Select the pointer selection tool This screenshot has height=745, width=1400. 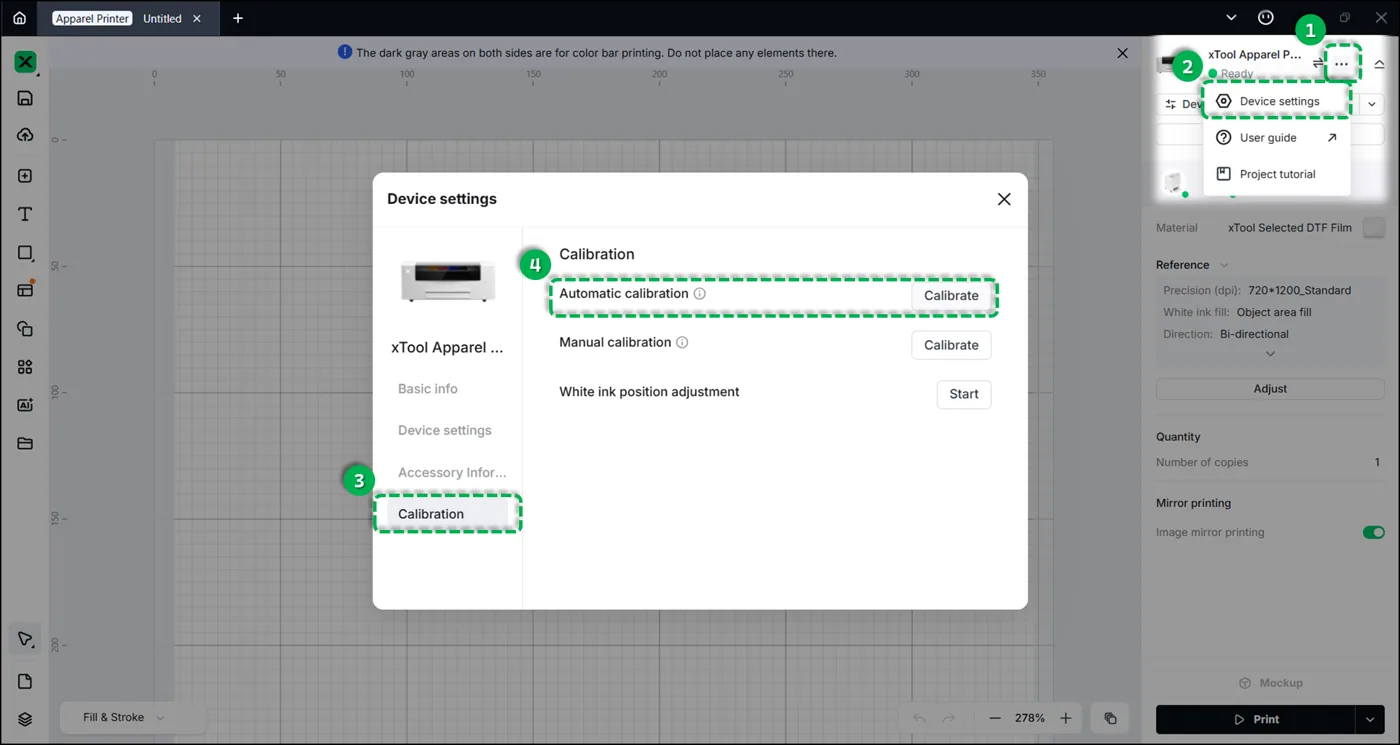point(25,639)
